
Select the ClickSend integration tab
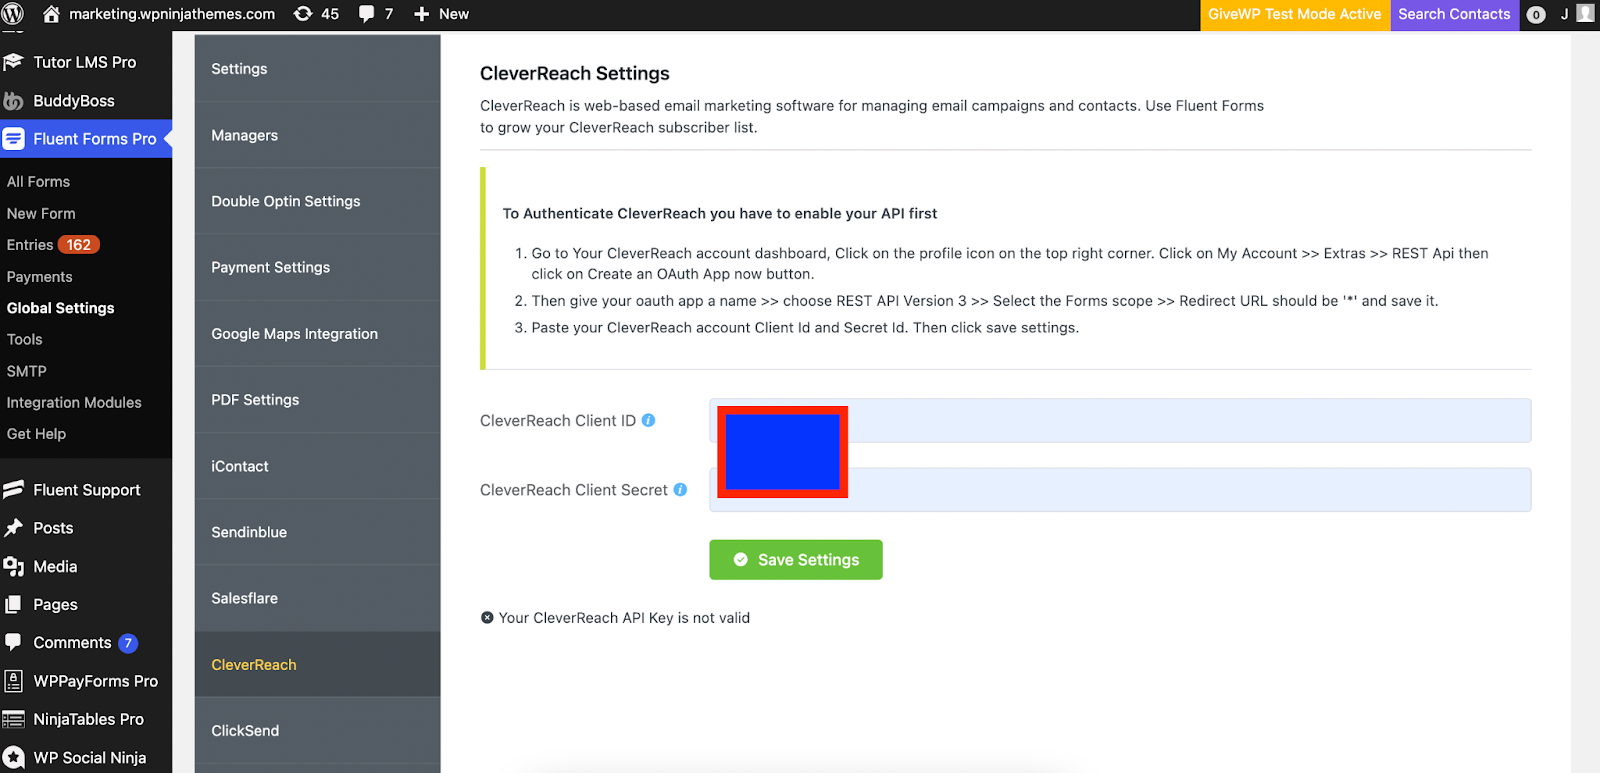coord(318,731)
